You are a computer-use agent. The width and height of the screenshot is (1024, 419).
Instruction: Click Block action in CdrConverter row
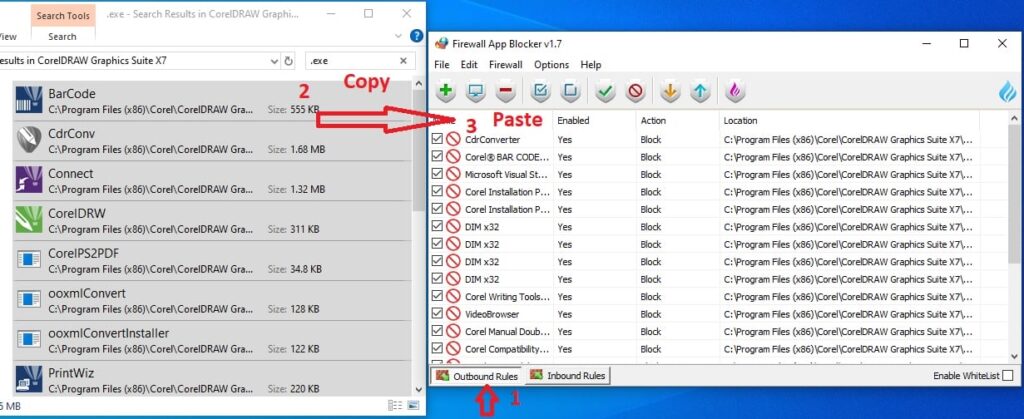pyautogui.click(x=651, y=139)
